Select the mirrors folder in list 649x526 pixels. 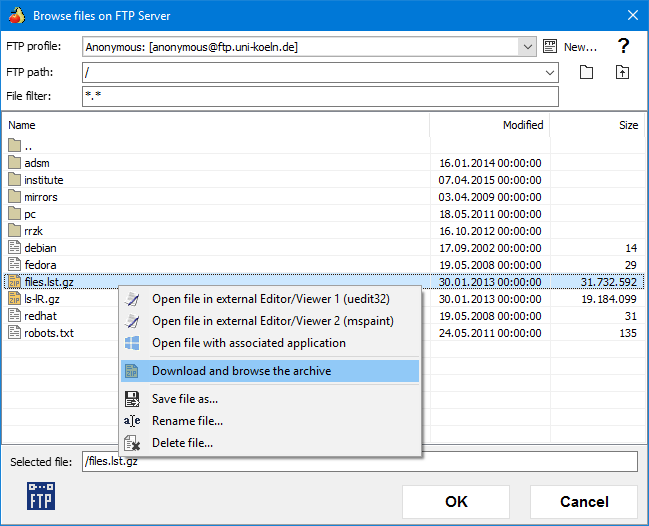40,197
